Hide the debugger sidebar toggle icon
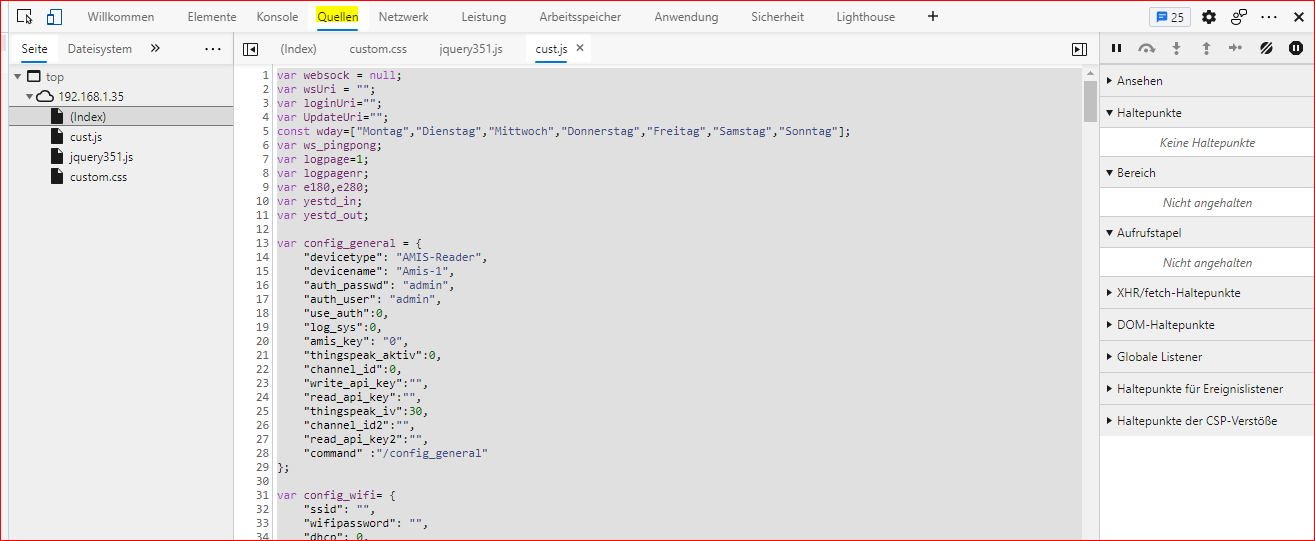 1079,49
